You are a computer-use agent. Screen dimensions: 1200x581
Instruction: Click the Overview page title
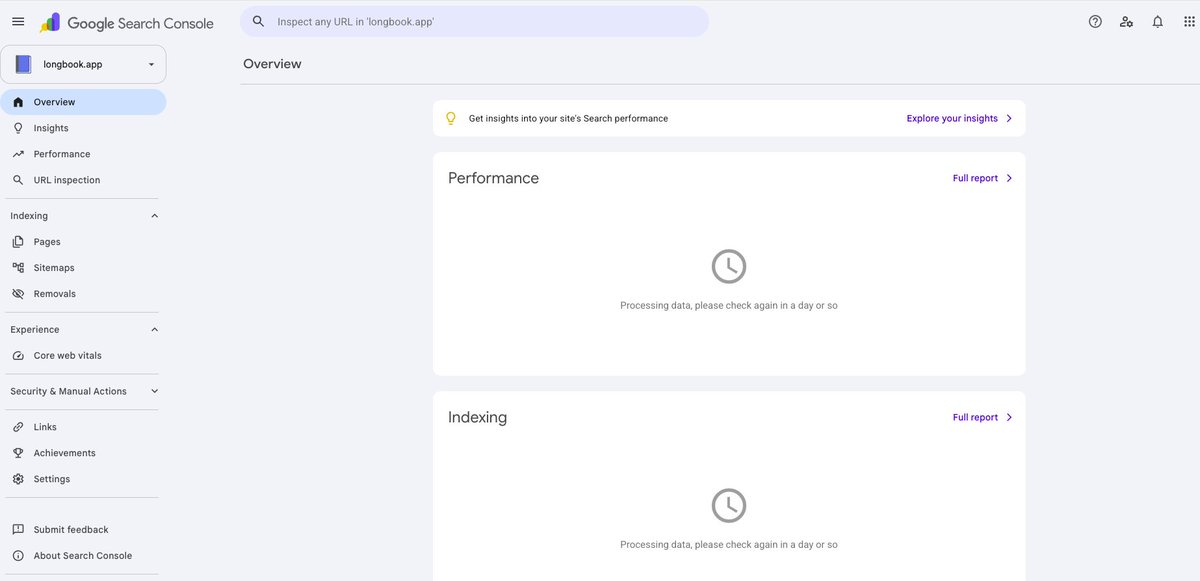tap(272, 64)
